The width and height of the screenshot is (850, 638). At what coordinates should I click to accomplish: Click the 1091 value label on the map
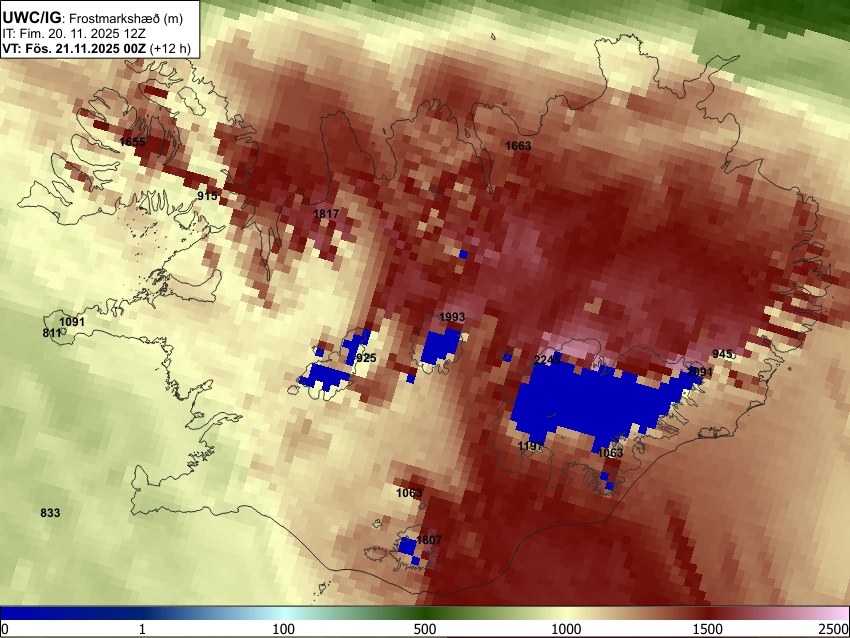pyautogui.click(x=72, y=322)
